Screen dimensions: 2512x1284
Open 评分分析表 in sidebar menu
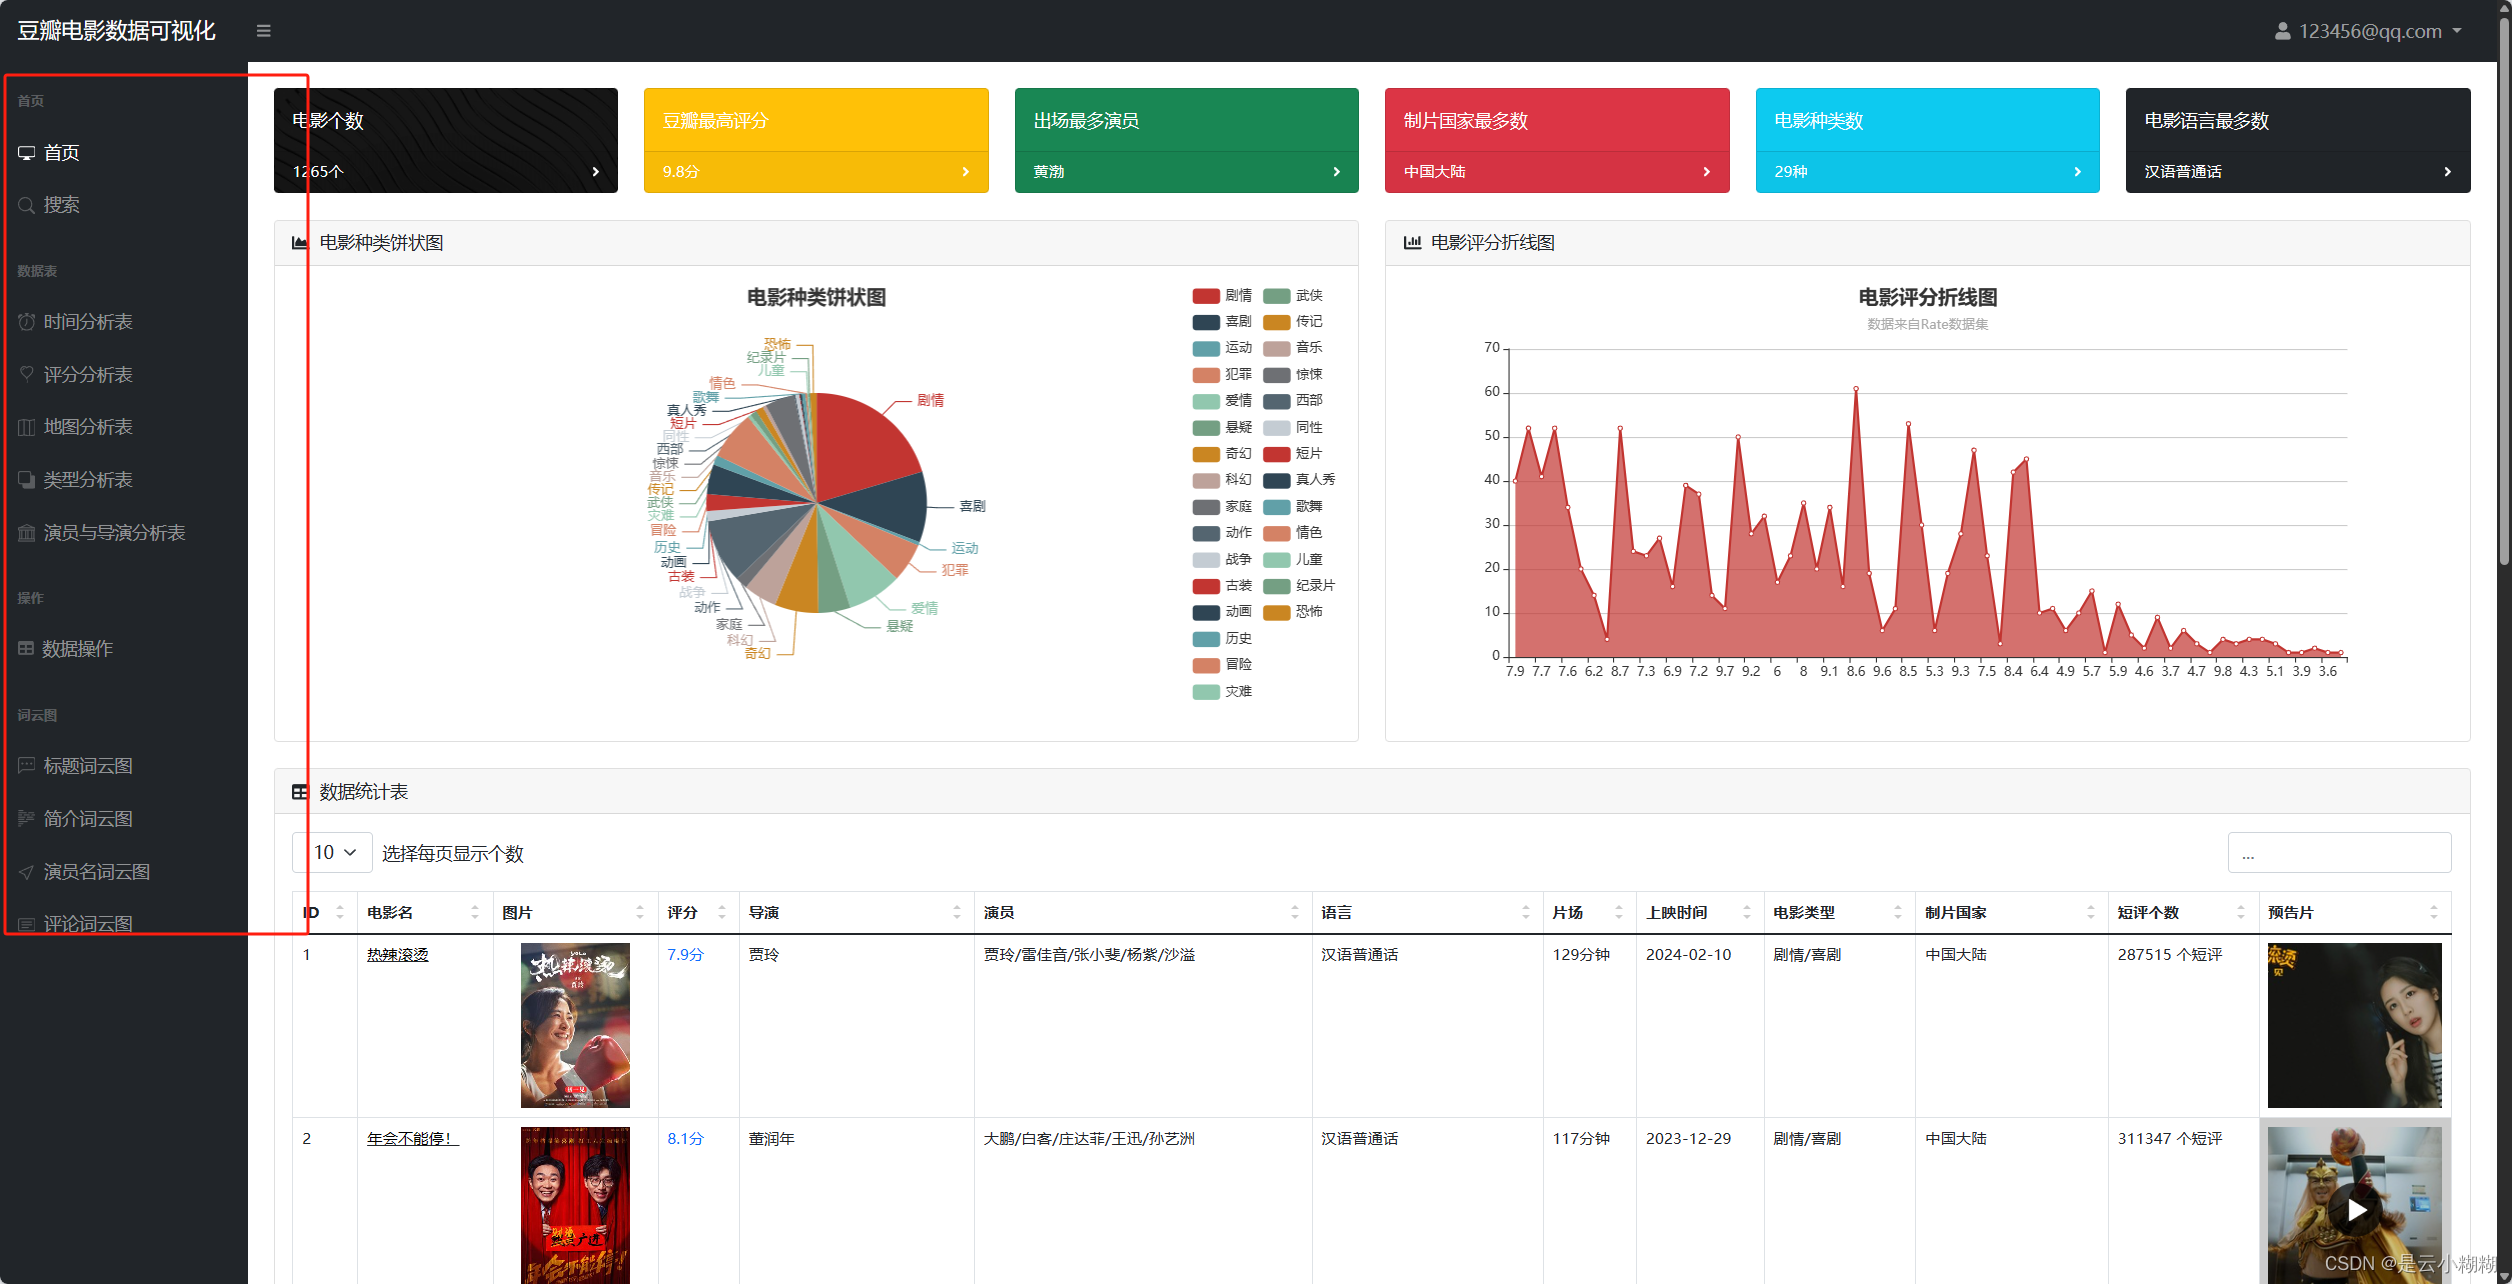tap(88, 375)
